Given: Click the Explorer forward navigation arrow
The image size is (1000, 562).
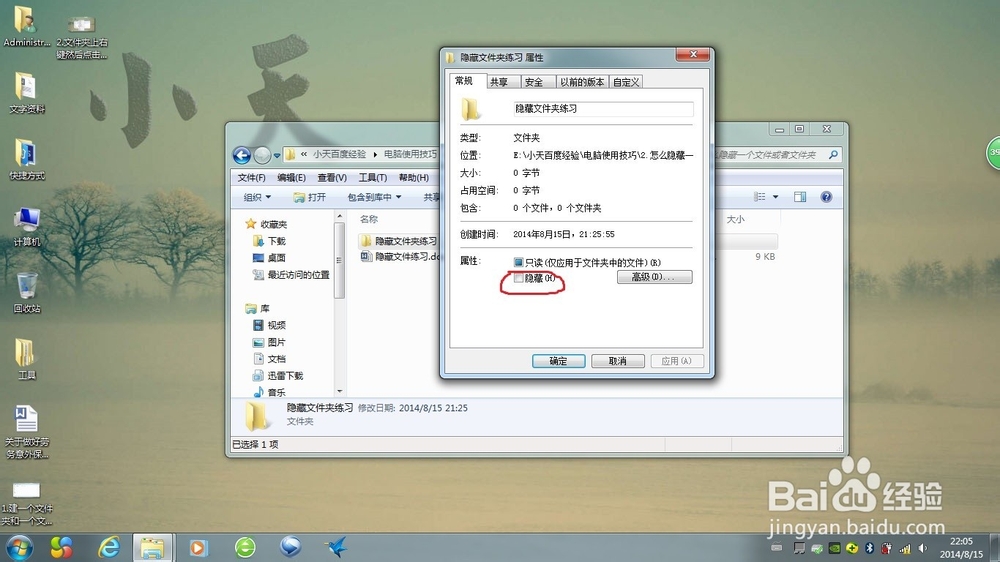Looking at the screenshot, I should [x=262, y=155].
